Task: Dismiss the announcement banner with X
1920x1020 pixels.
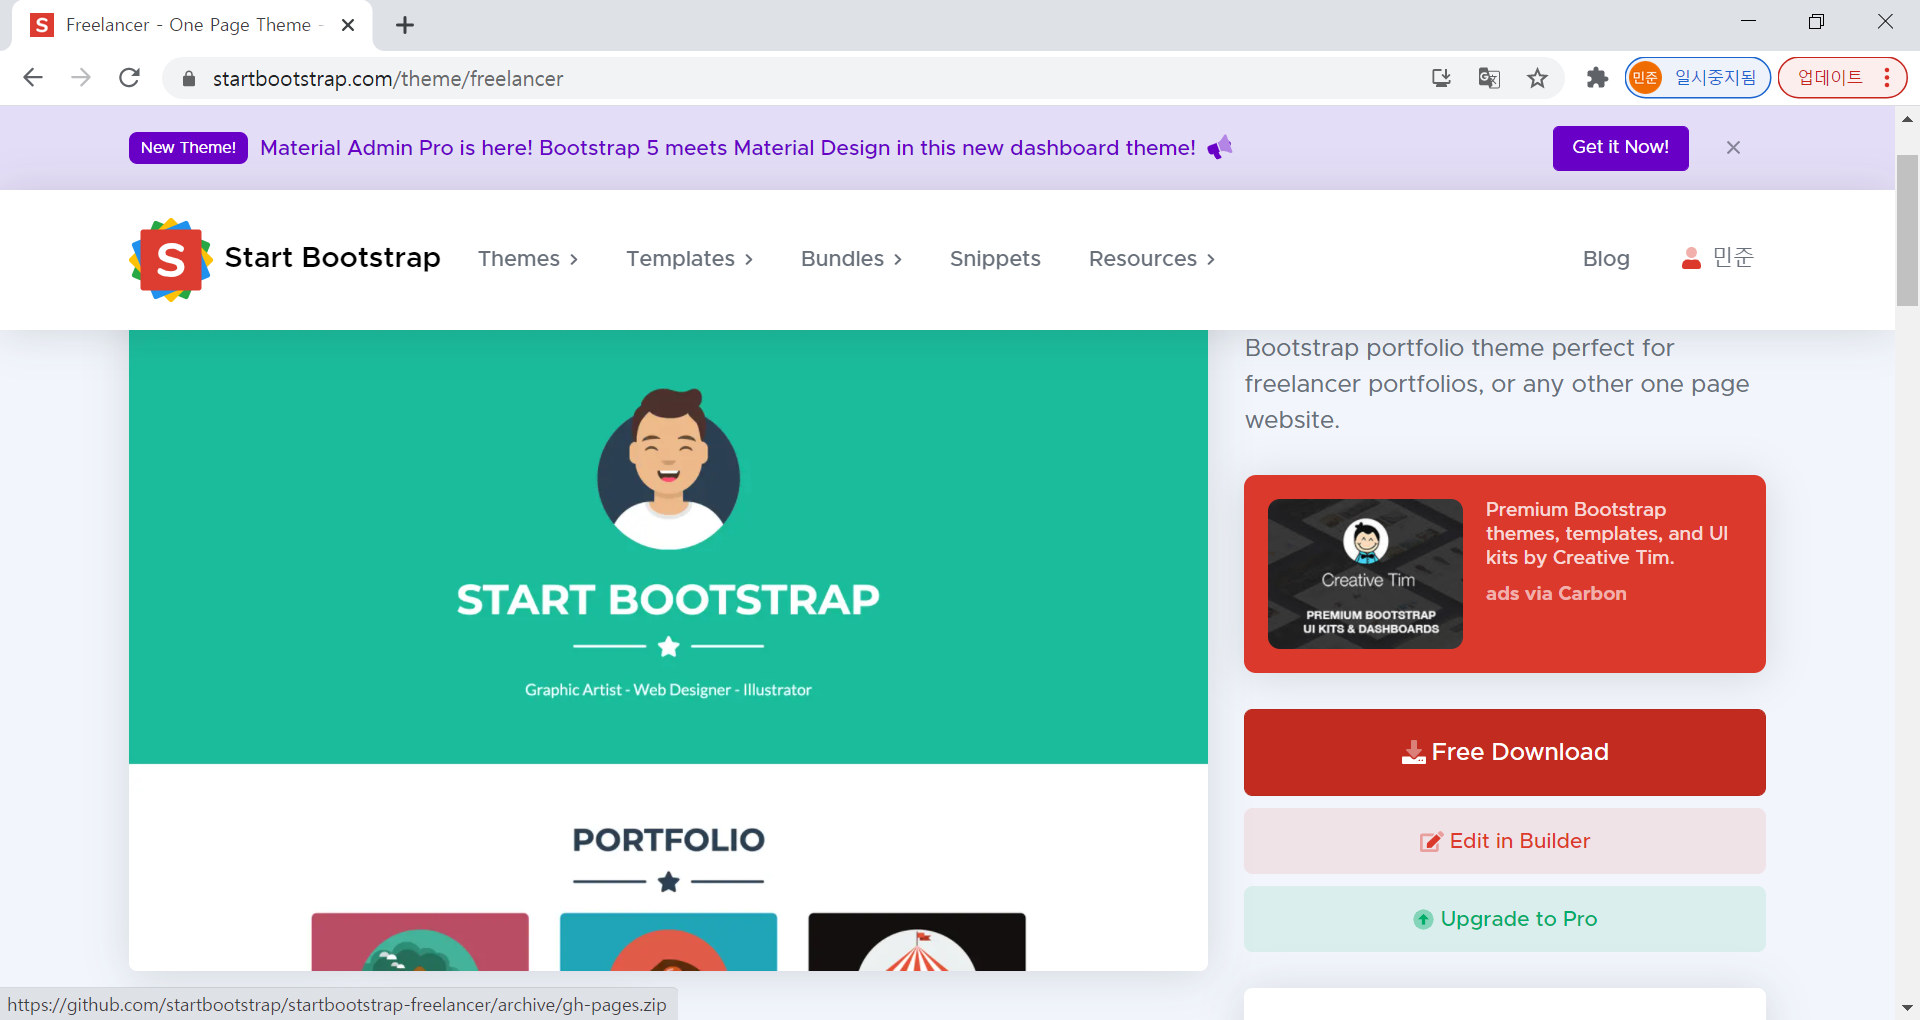Action: tap(1733, 148)
